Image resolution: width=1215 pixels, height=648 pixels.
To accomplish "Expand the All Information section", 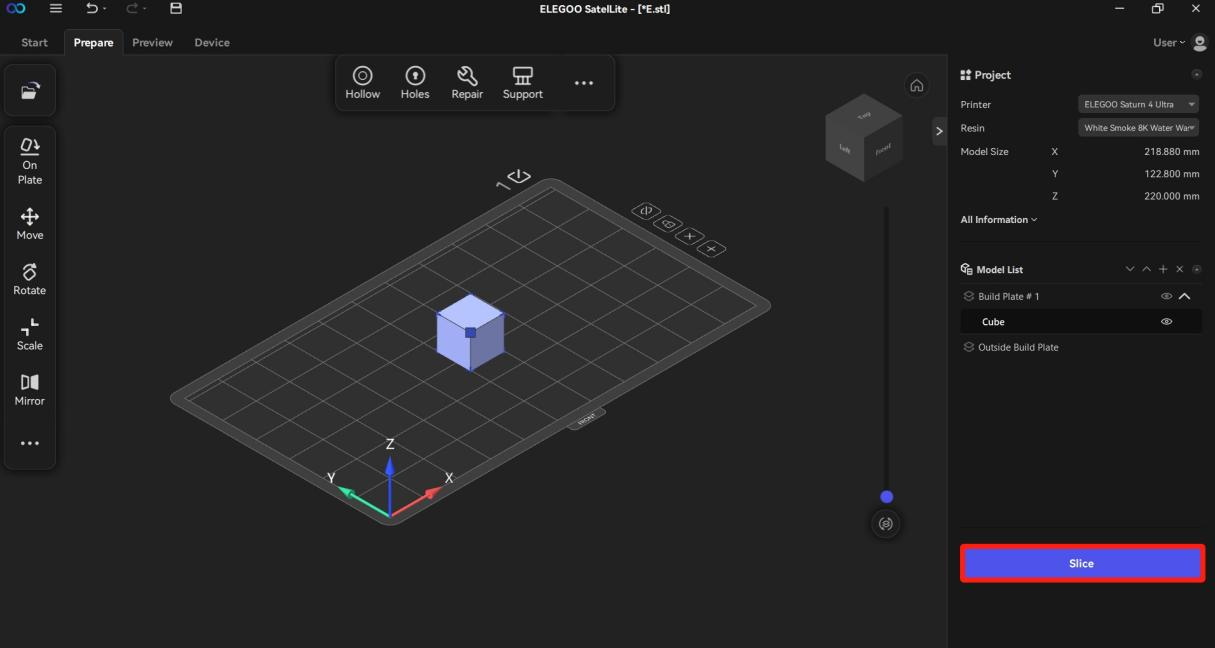I will 998,220.
